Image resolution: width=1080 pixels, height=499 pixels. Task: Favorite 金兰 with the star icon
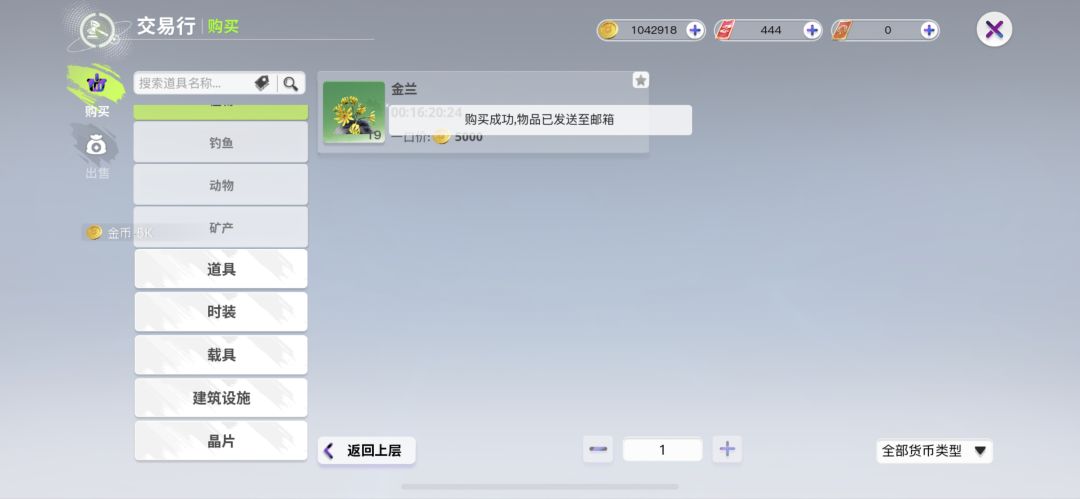click(641, 80)
